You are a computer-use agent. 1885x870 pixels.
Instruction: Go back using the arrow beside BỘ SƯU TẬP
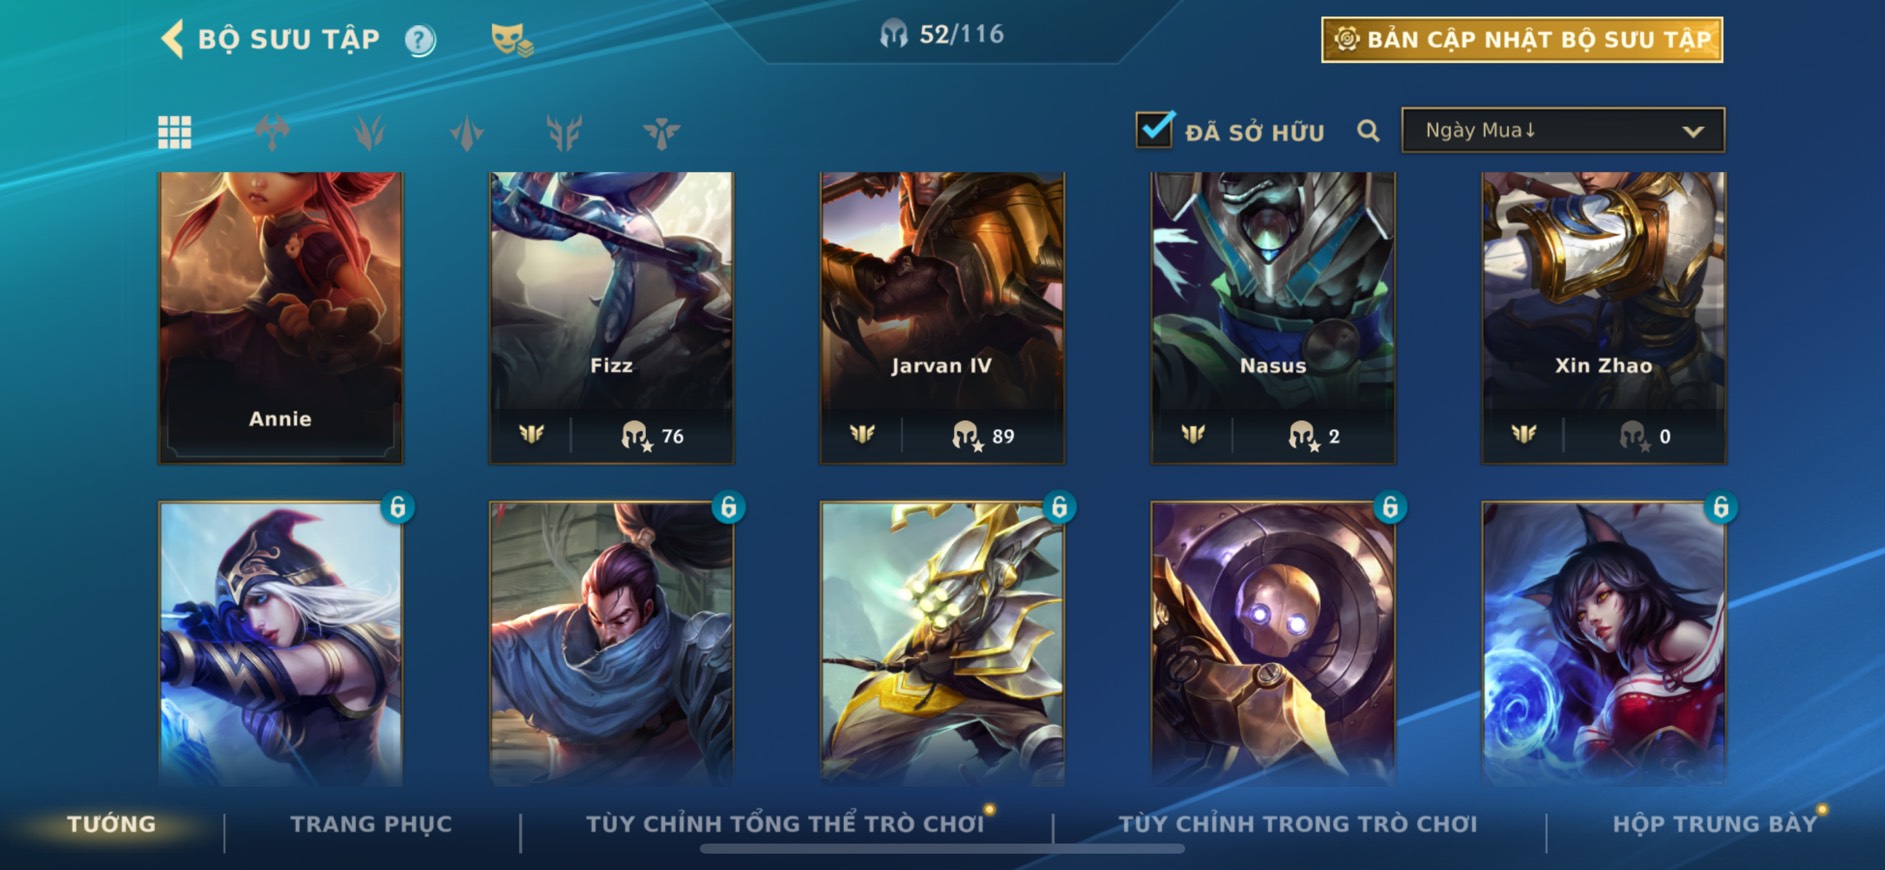pos(172,40)
